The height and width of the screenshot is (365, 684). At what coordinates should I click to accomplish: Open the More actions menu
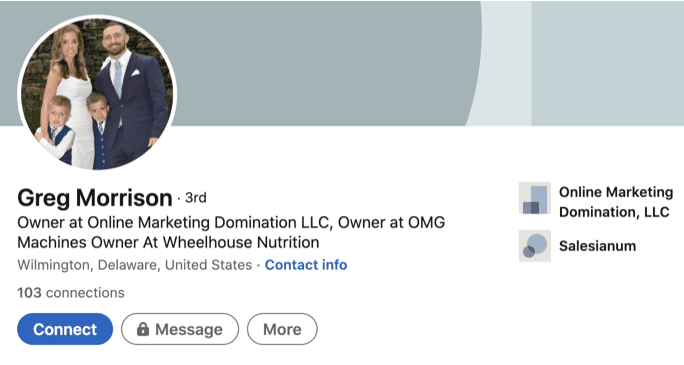coord(282,329)
